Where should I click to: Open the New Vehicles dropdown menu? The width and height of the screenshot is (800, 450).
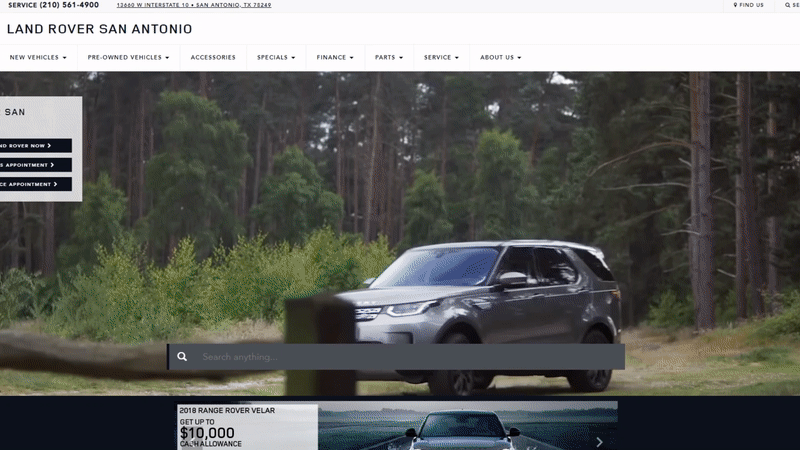click(38, 58)
